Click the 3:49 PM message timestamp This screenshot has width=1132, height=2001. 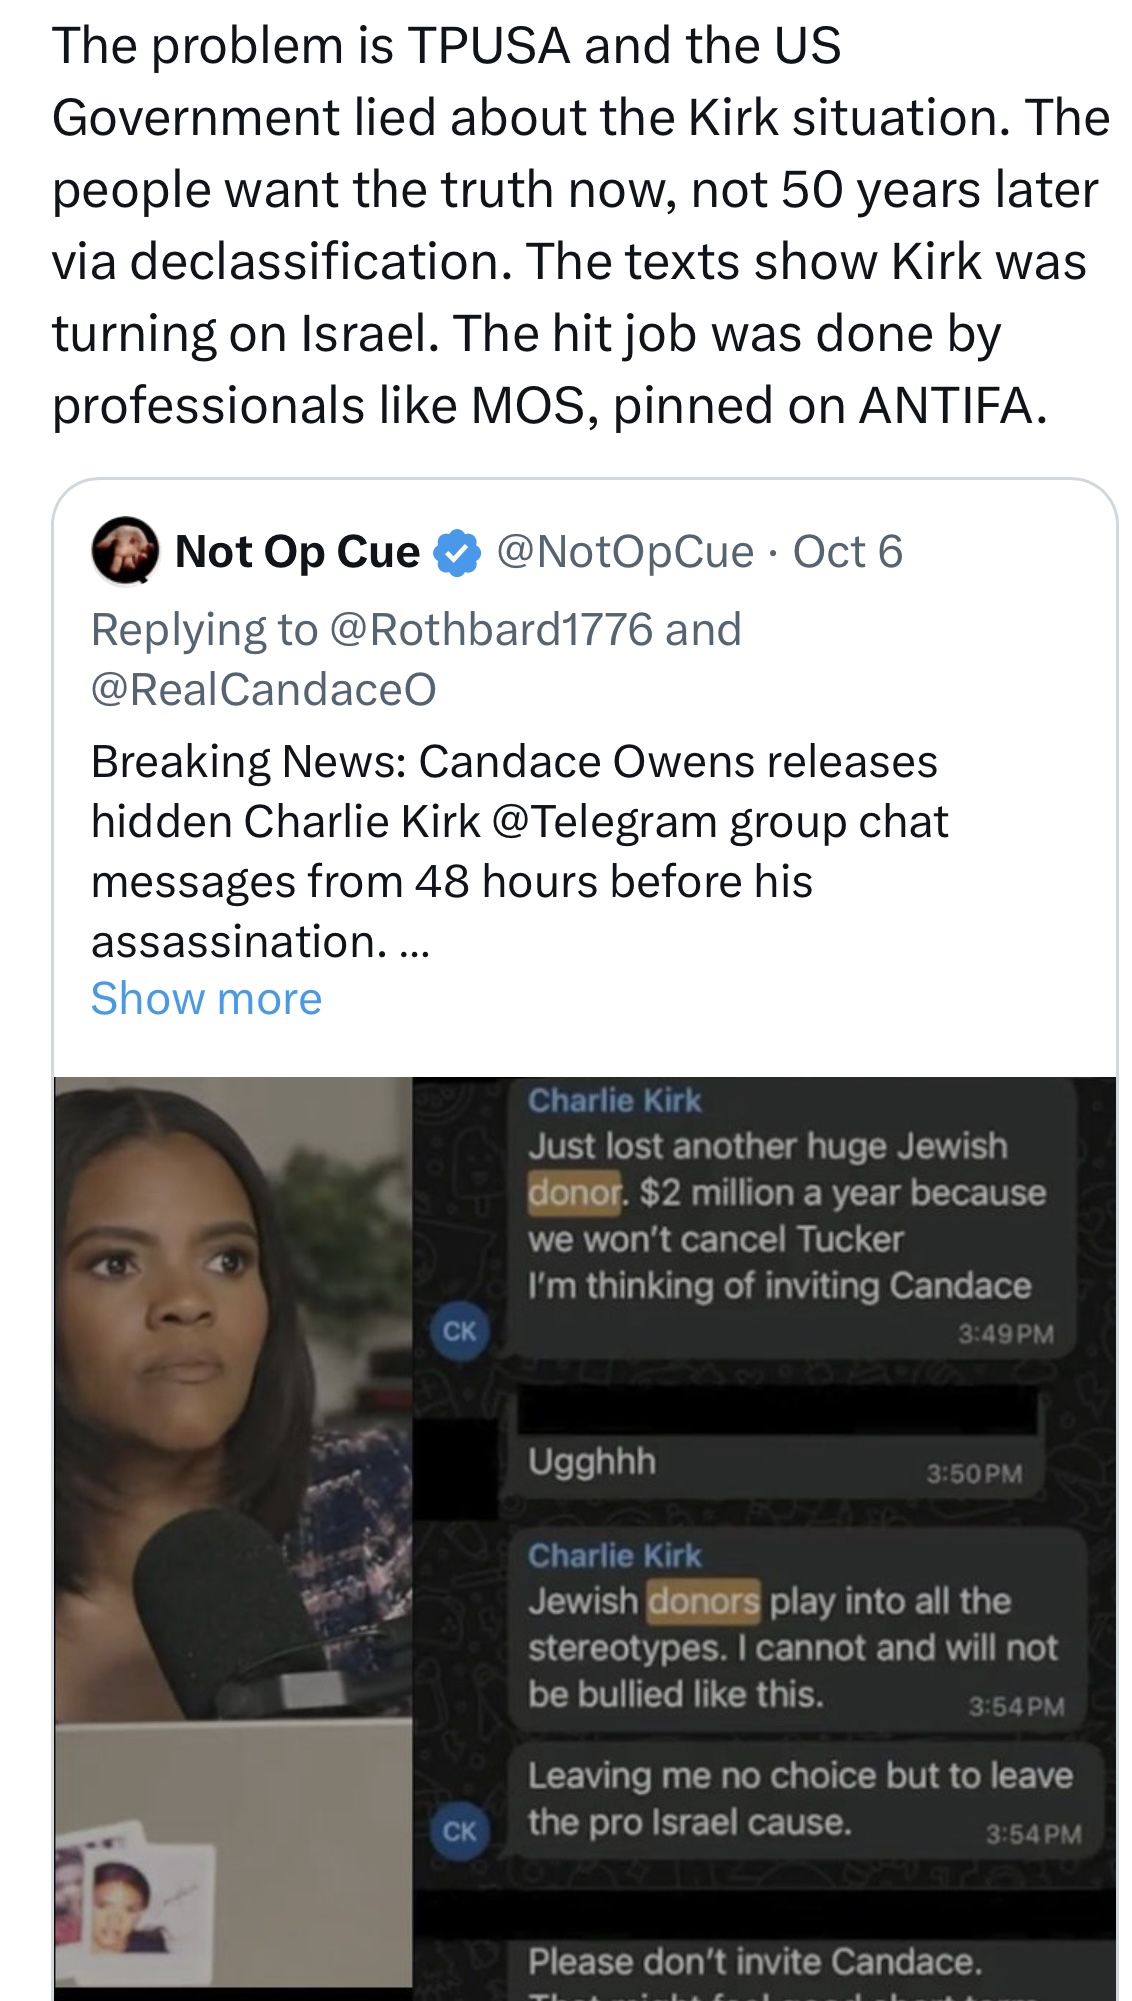pos(1005,1334)
